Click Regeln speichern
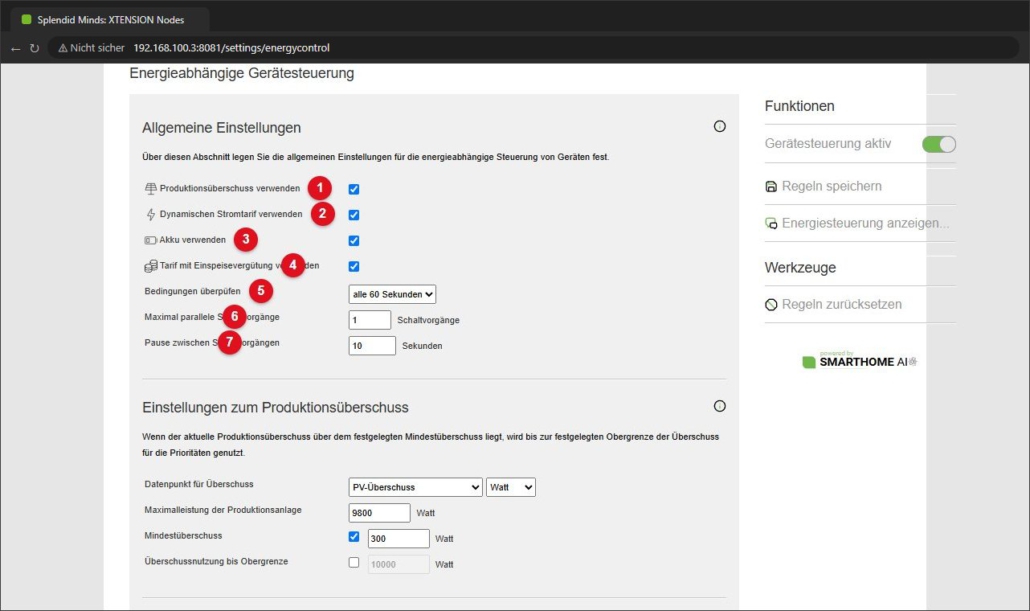The image size is (1030, 611). pyautogui.click(x=832, y=187)
